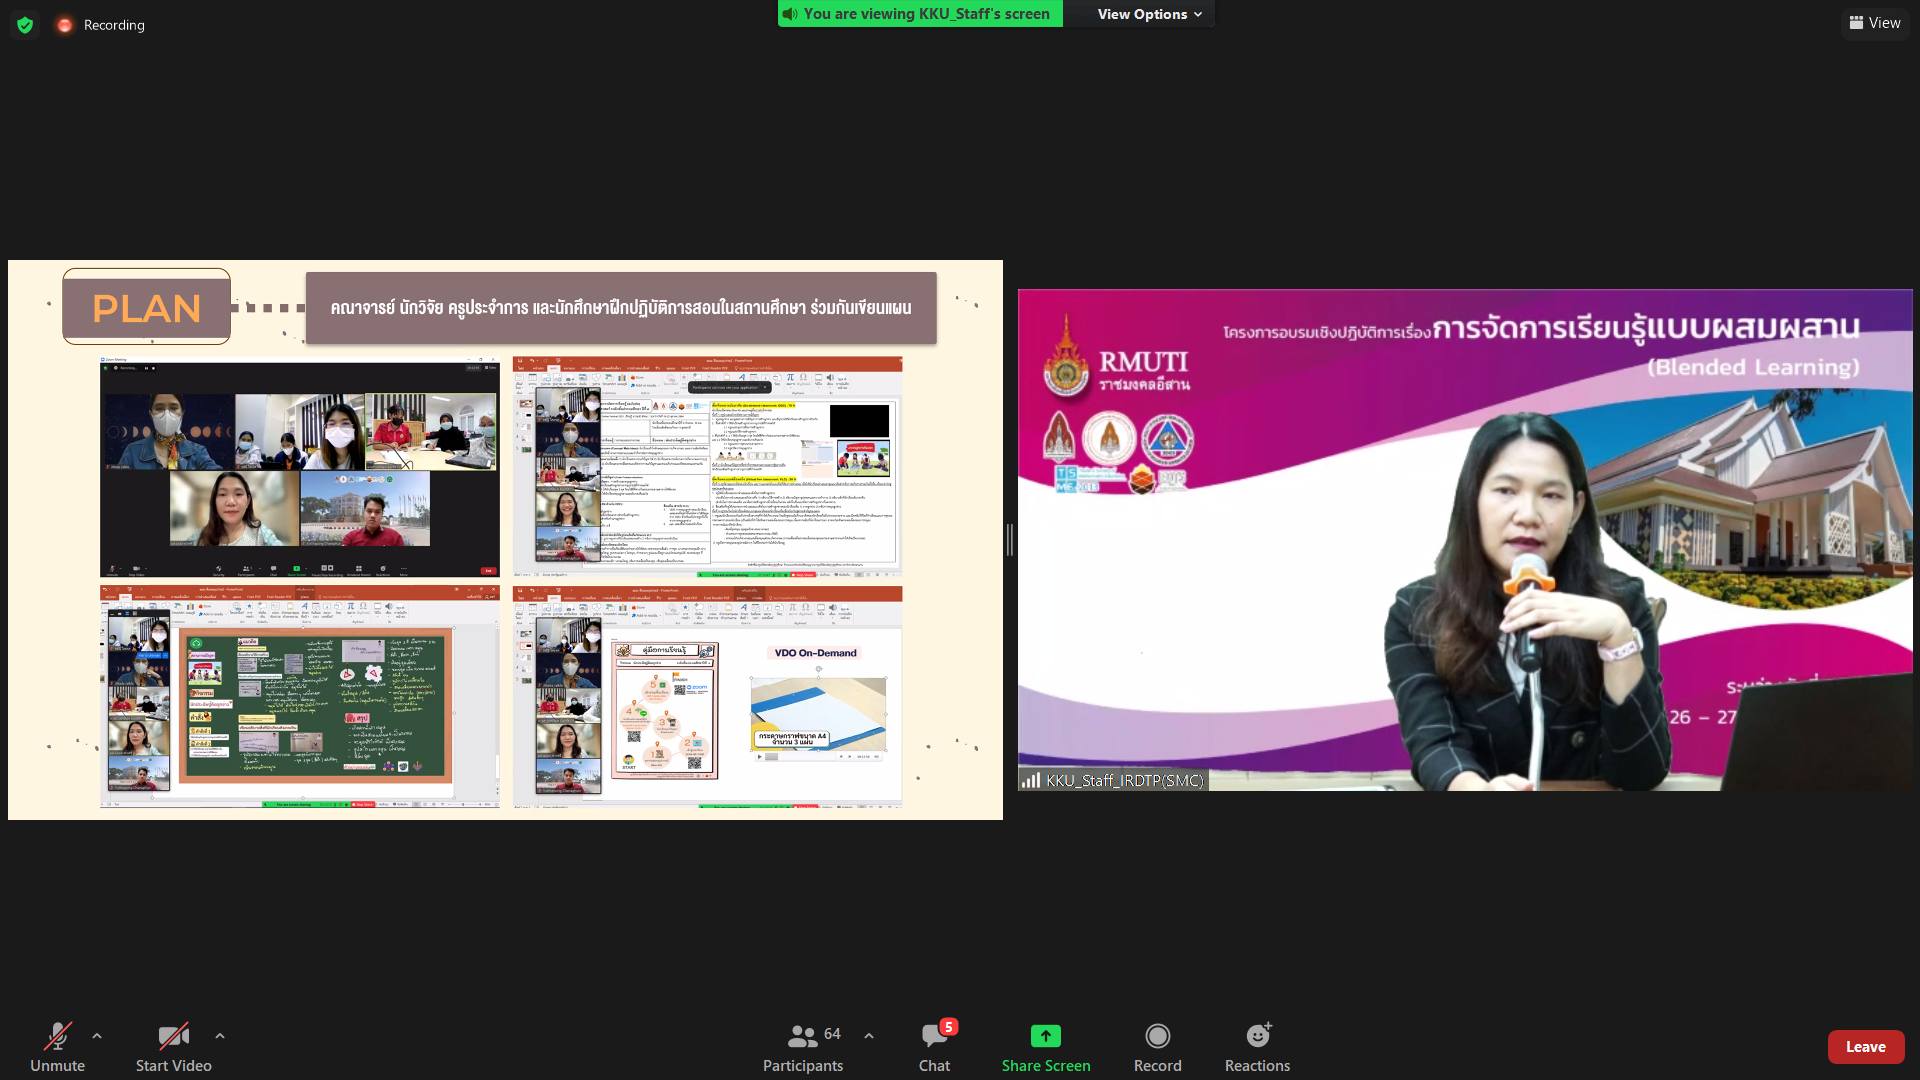Click the shared-screen green notification bar
The width and height of the screenshot is (1920, 1080).
(920, 14)
